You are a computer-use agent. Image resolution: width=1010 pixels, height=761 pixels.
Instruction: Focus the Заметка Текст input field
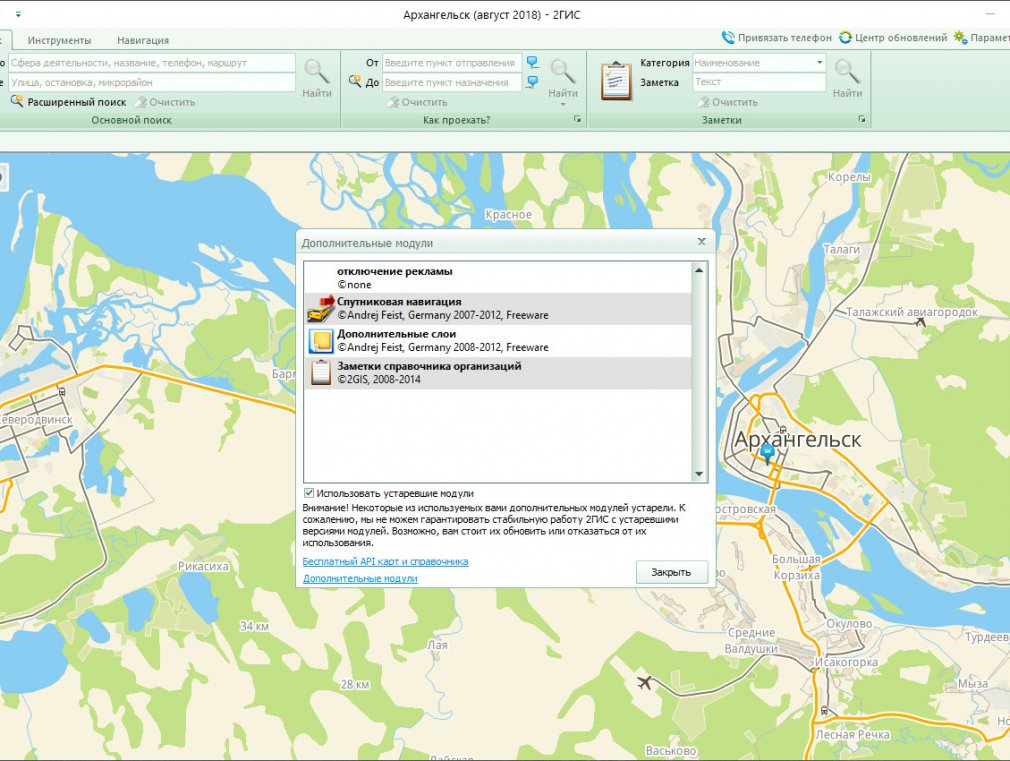point(759,82)
